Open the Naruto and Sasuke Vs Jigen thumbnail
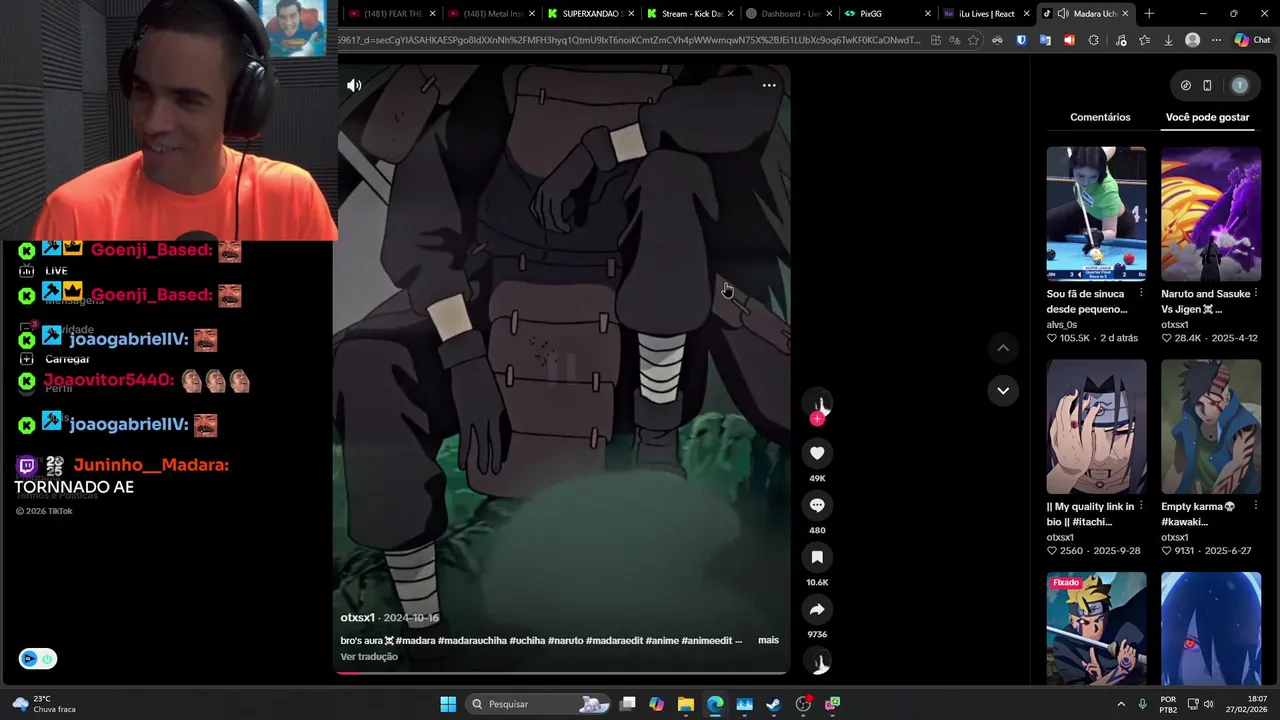The width and height of the screenshot is (1280, 720). coord(1211,214)
